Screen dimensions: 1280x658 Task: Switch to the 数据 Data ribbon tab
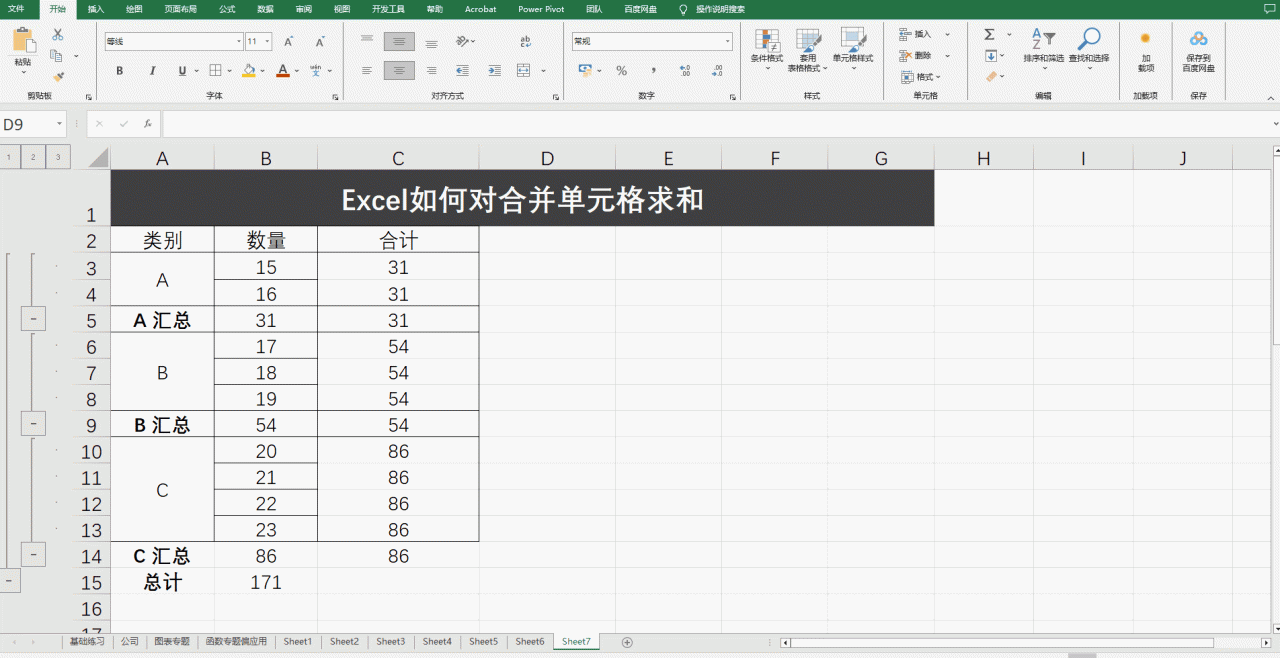pos(265,9)
